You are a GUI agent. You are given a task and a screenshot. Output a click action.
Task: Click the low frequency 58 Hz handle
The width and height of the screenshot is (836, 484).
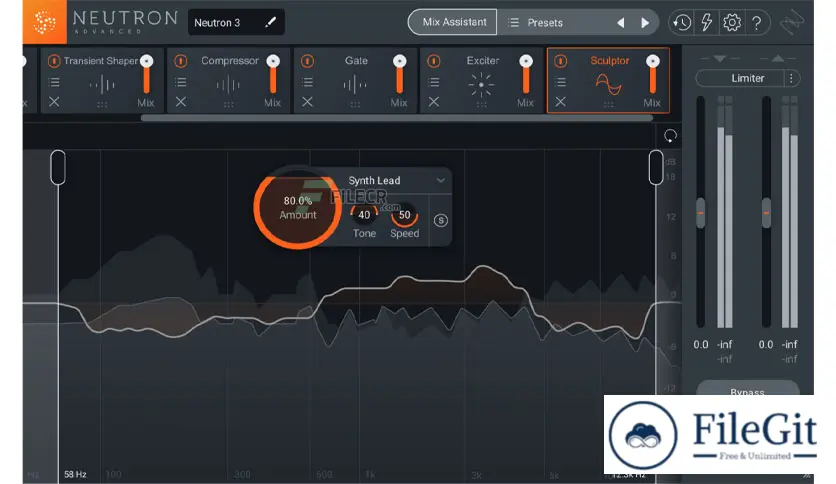[58, 167]
